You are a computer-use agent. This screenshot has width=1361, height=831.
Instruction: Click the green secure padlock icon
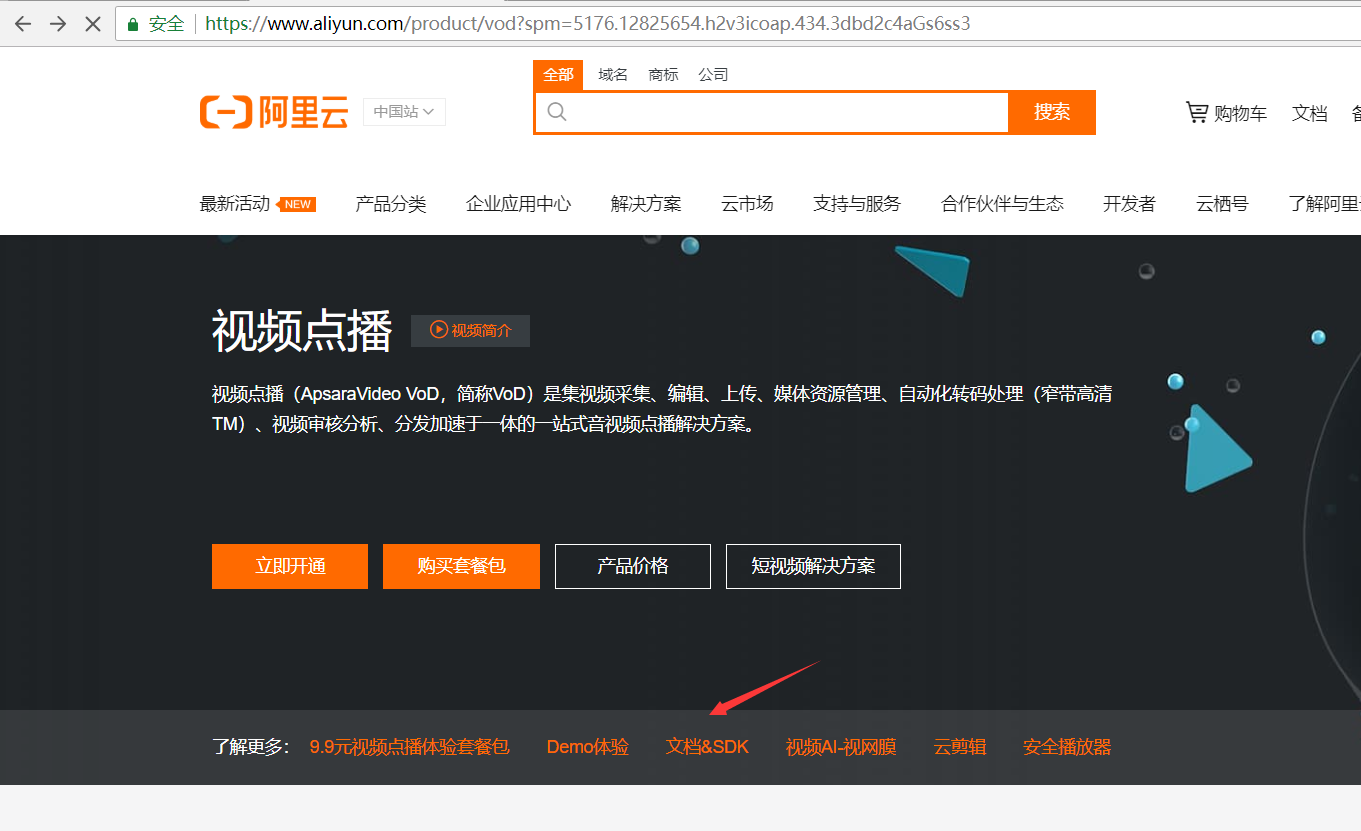[x=133, y=24]
